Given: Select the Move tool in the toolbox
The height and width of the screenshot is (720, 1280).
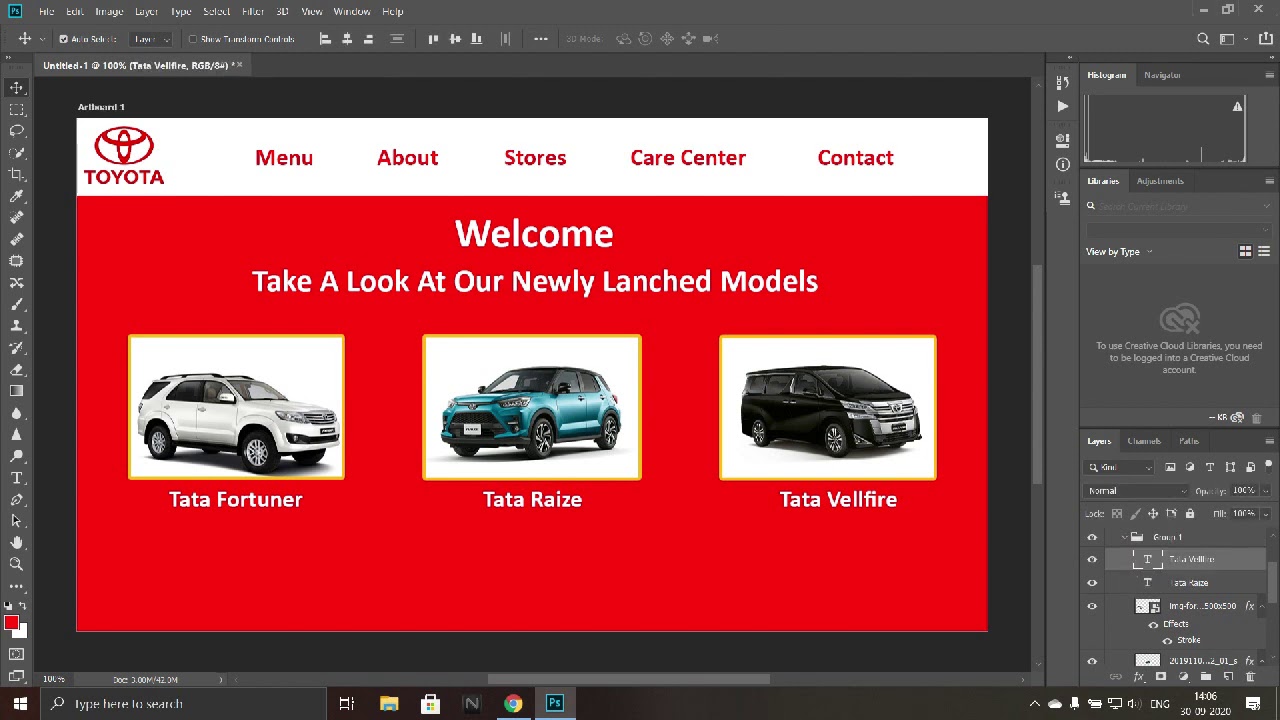Looking at the screenshot, I should point(17,88).
